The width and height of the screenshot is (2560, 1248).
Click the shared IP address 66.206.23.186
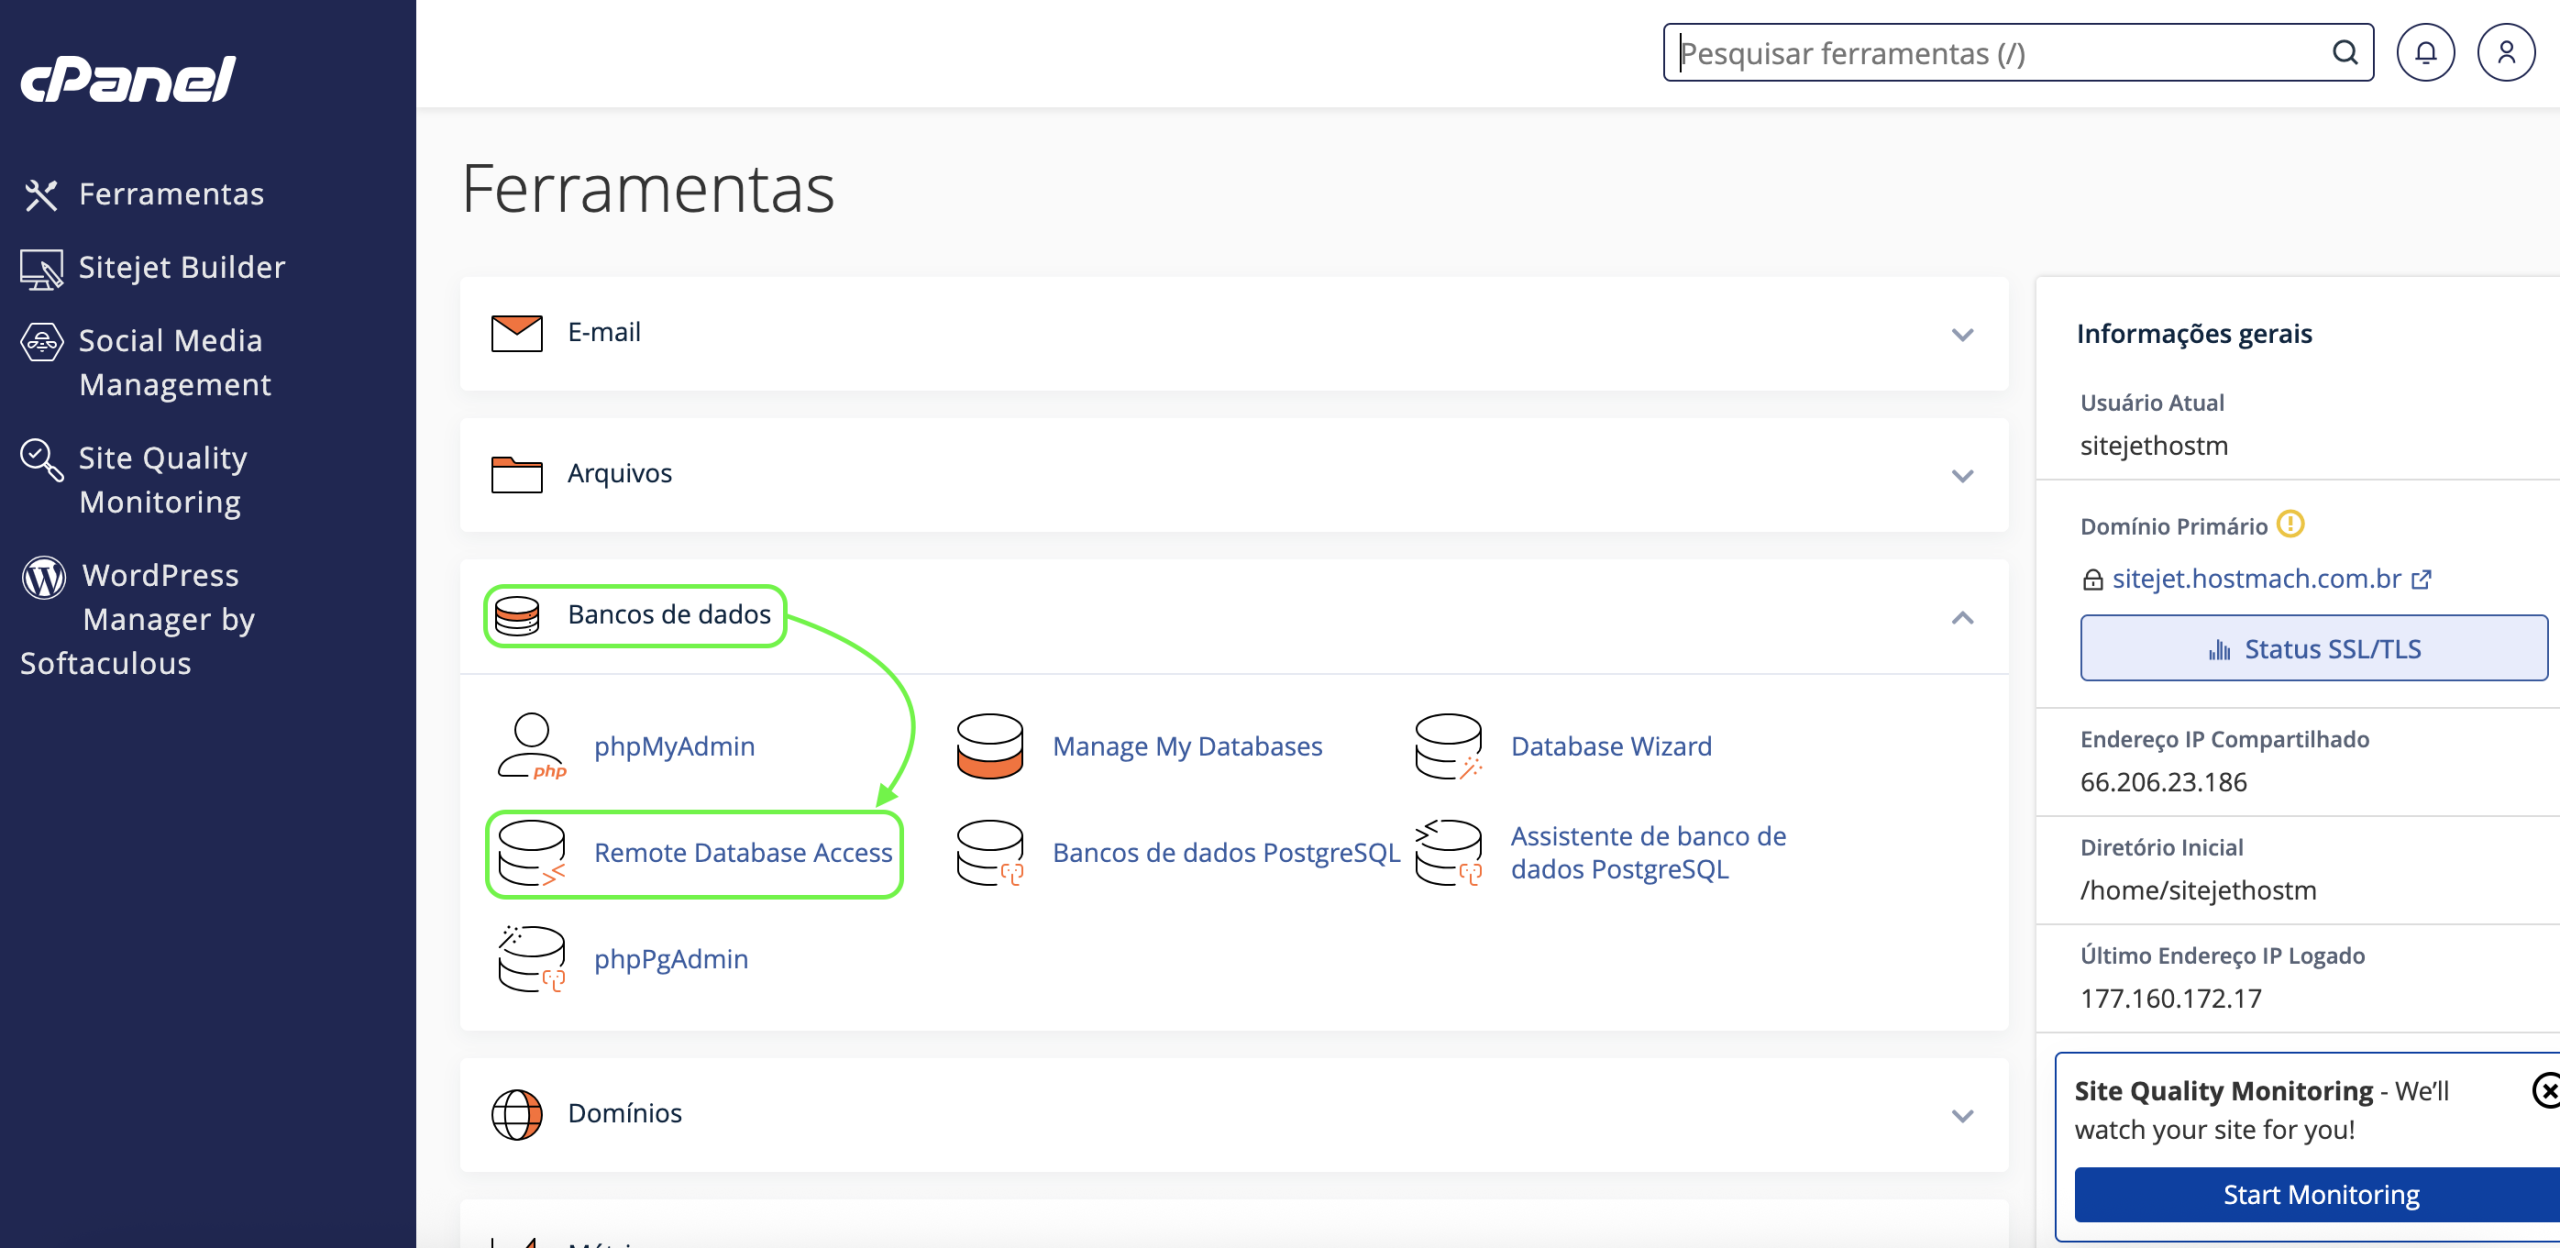(2163, 782)
